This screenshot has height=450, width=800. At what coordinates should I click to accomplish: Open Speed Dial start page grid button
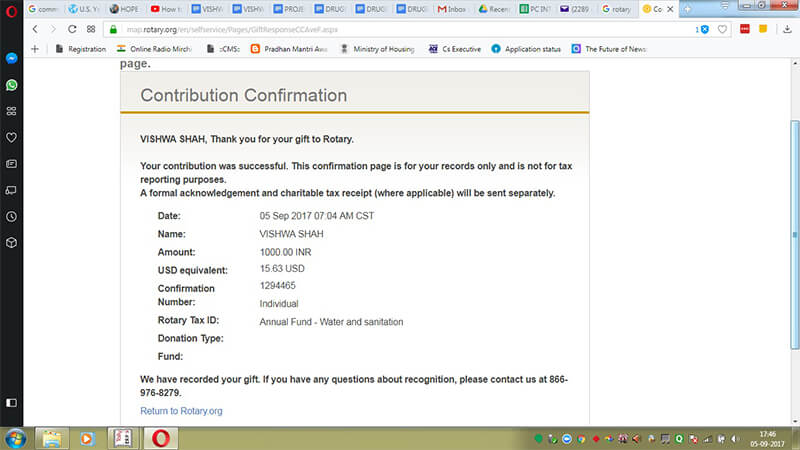[x=91, y=30]
